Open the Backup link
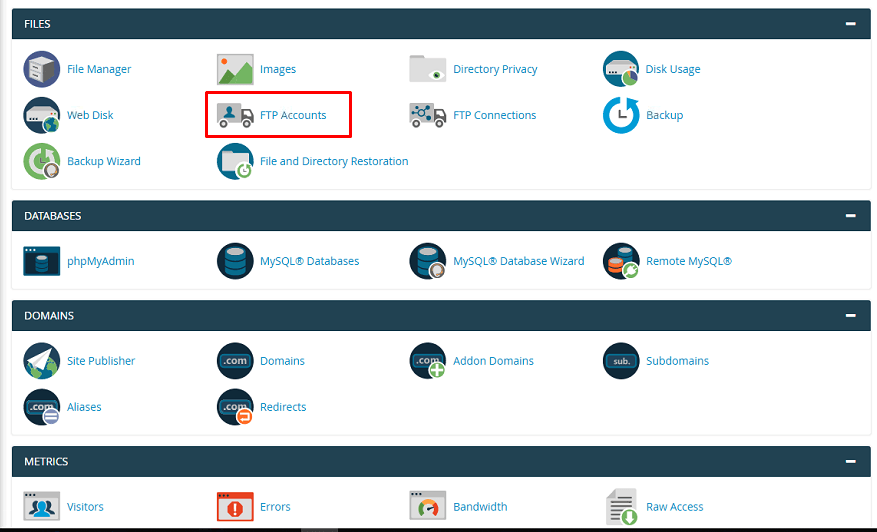The height and width of the screenshot is (532, 877). click(x=664, y=115)
